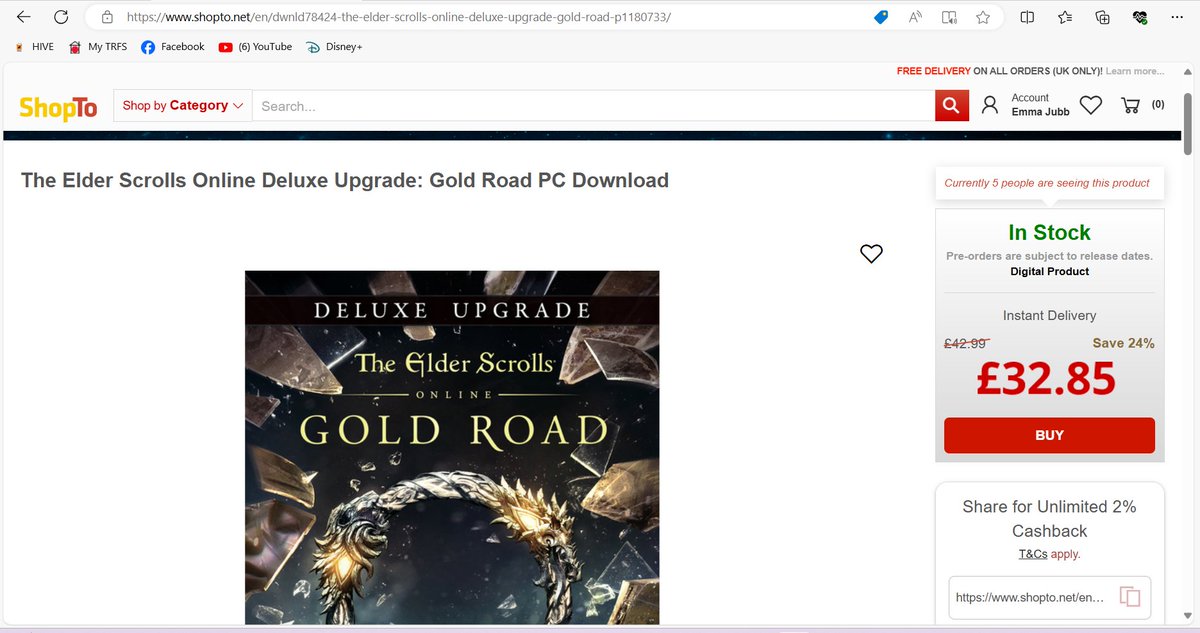Open the My TRFS bookmark
Image resolution: width=1200 pixels, height=633 pixels.
pos(98,46)
